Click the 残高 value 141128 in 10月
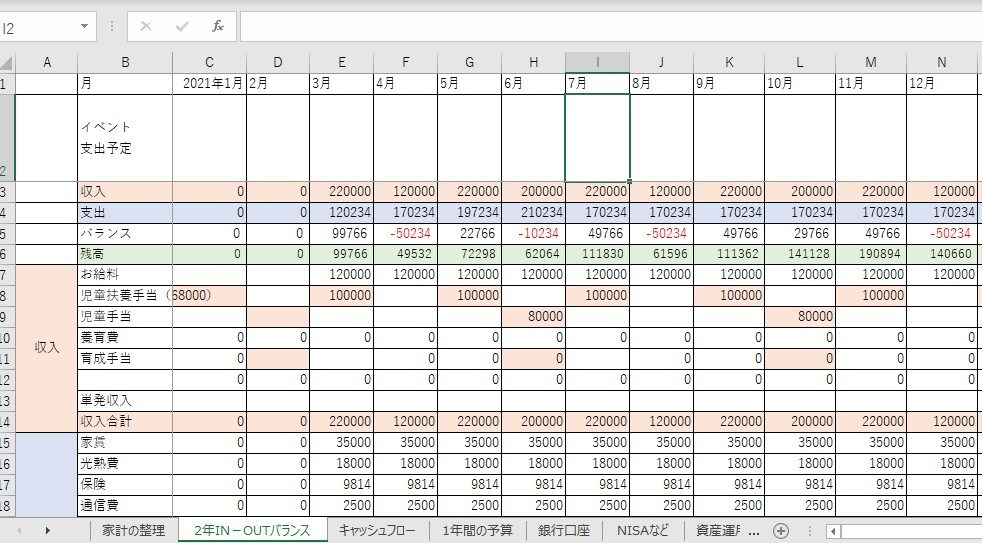The width and height of the screenshot is (982, 543). click(800, 254)
